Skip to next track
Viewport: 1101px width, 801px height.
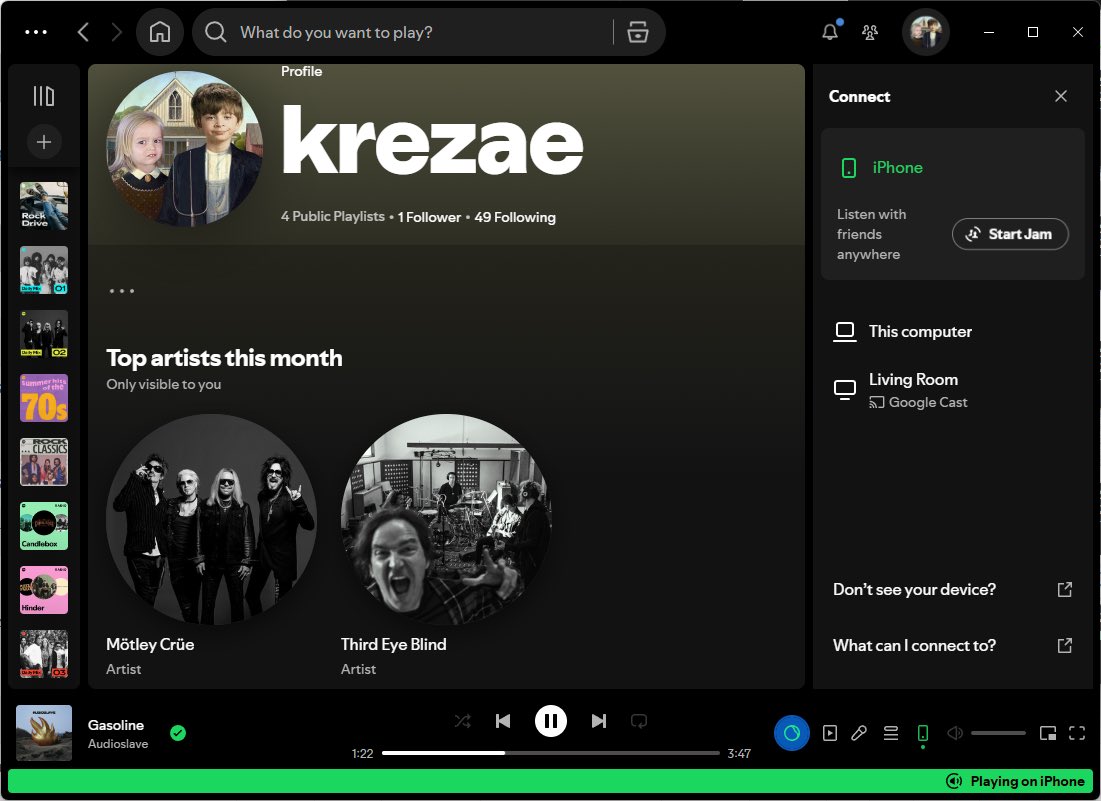click(x=599, y=721)
